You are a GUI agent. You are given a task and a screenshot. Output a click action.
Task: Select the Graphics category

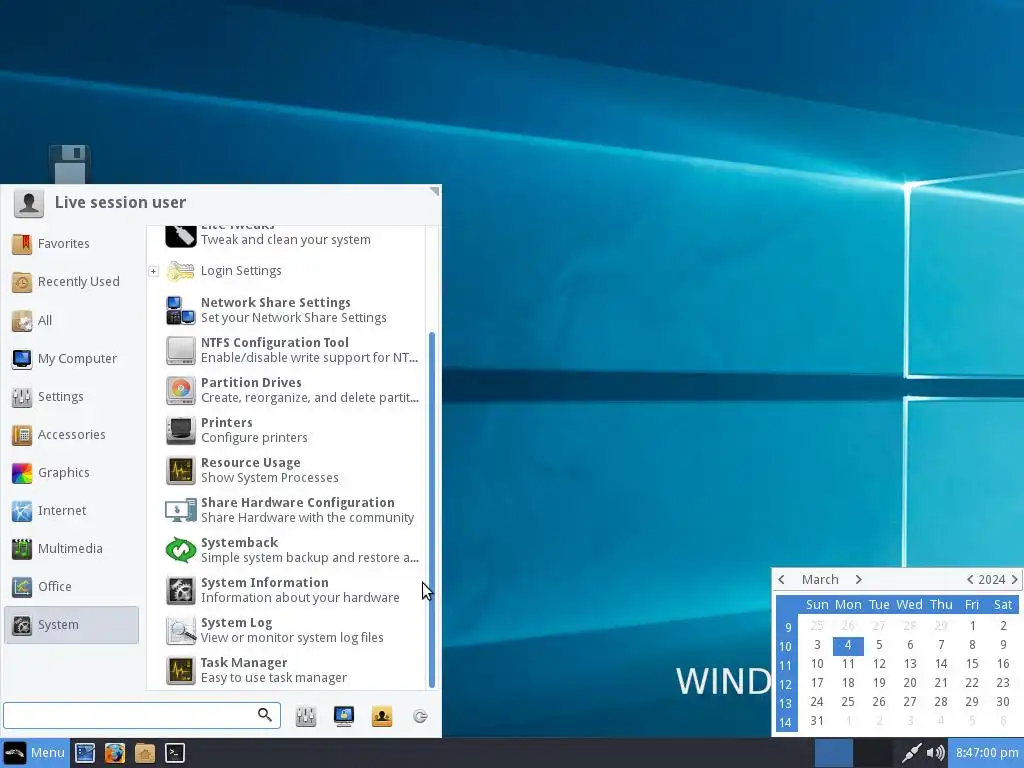(71, 472)
